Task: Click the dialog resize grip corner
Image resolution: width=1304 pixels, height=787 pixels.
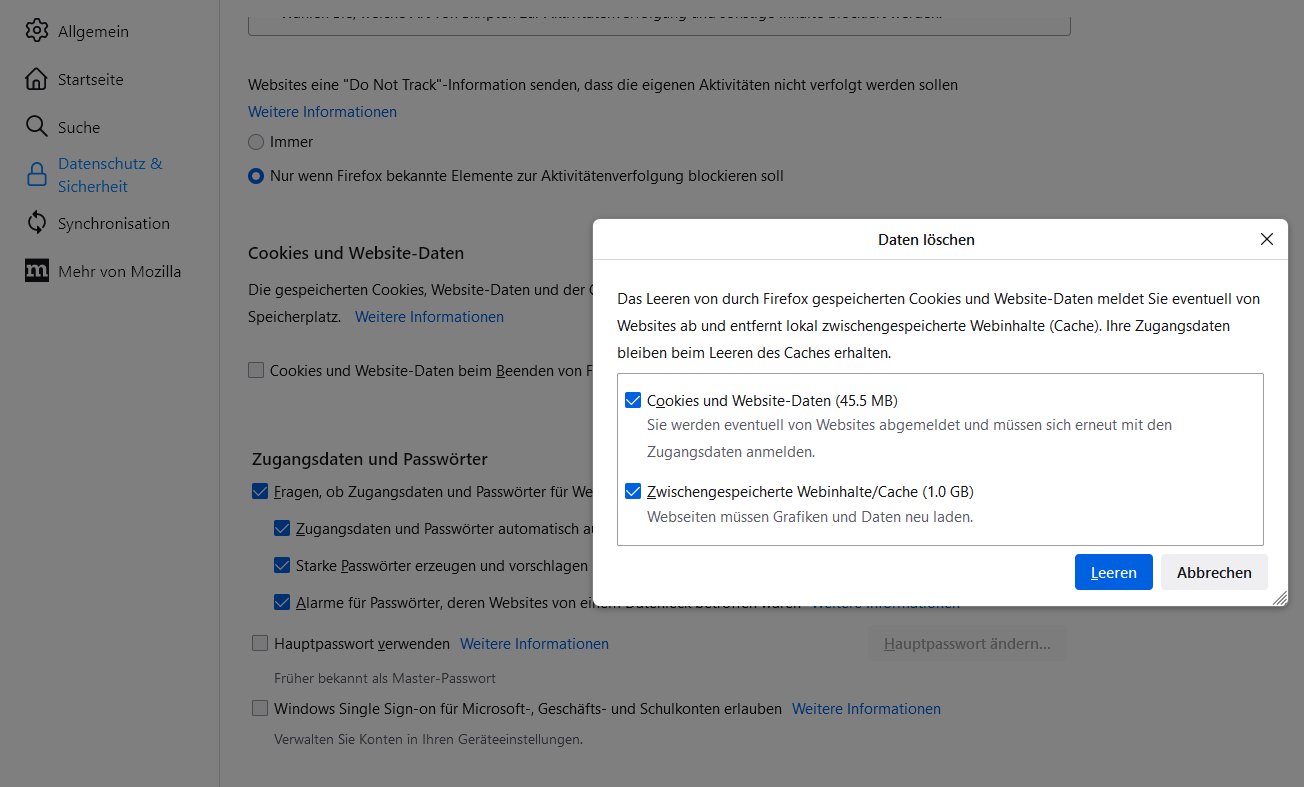Action: coord(1280,598)
